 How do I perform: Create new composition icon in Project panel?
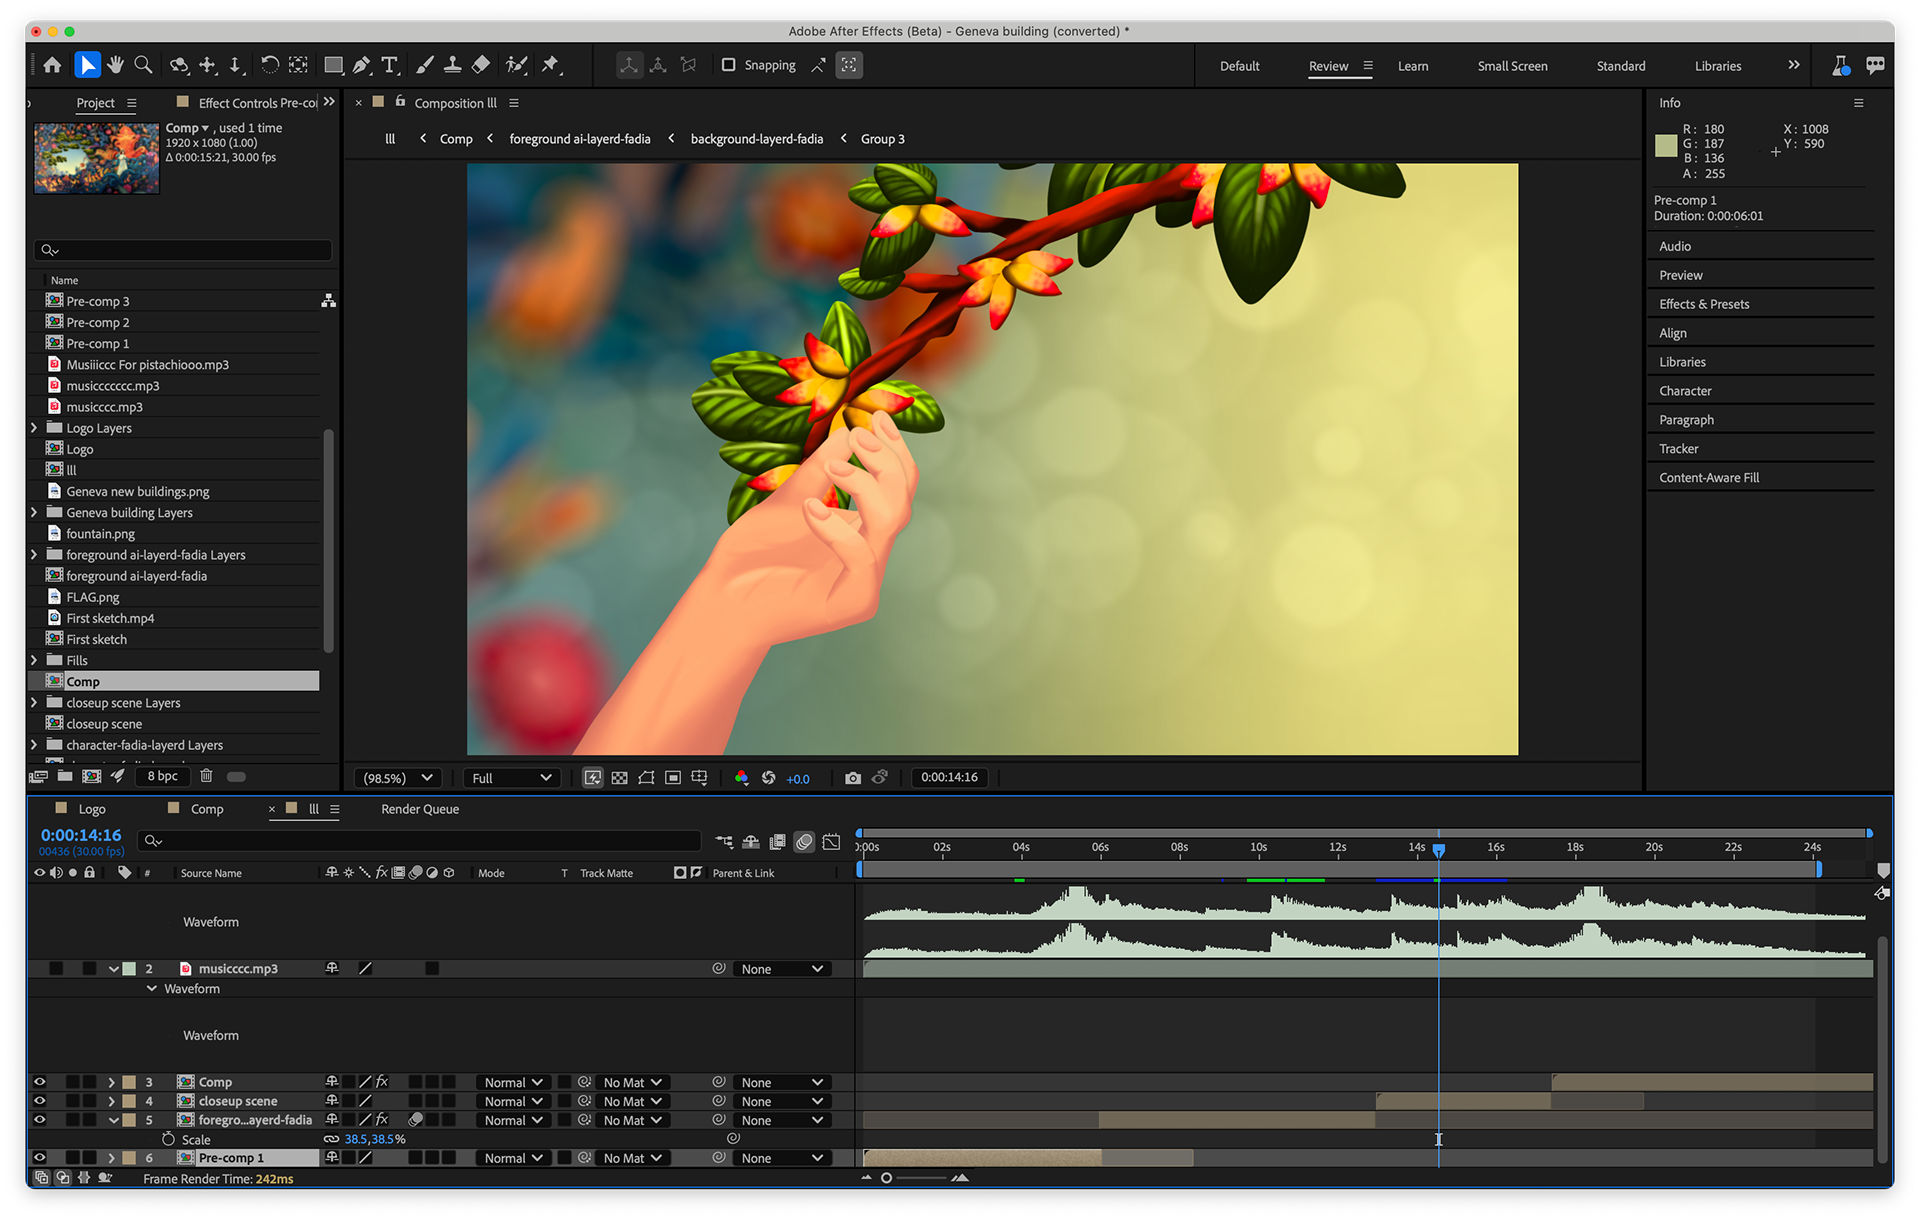click(x=91, y=776)
